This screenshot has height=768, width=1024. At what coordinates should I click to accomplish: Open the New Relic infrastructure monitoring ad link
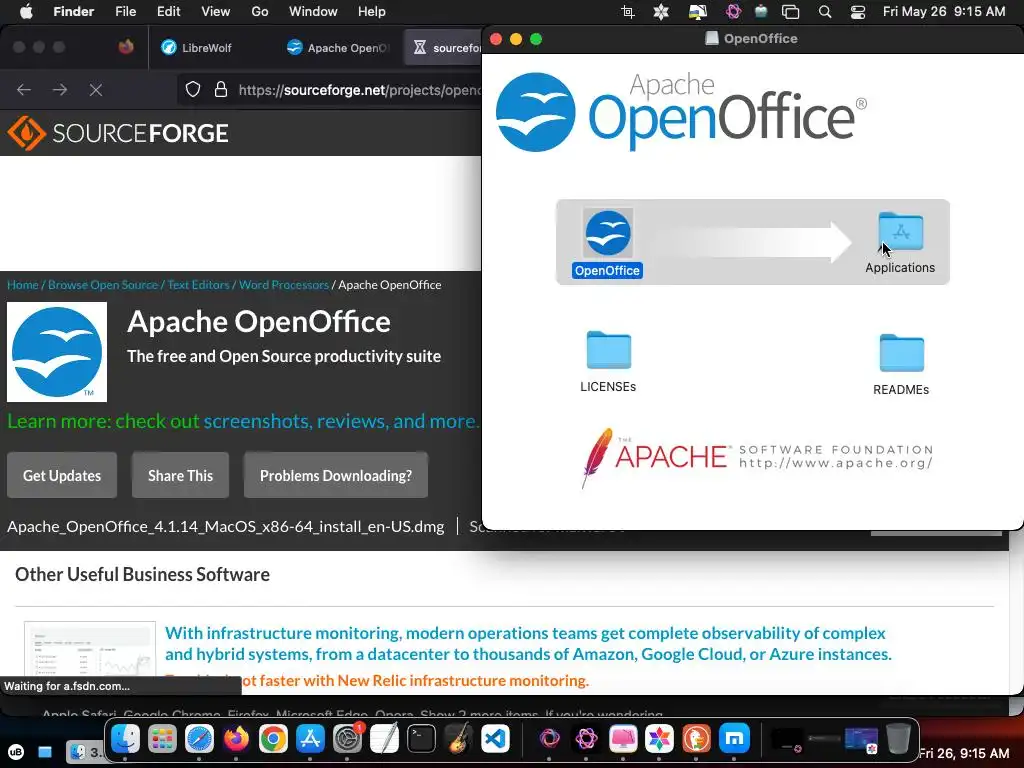tap(528, 643)
